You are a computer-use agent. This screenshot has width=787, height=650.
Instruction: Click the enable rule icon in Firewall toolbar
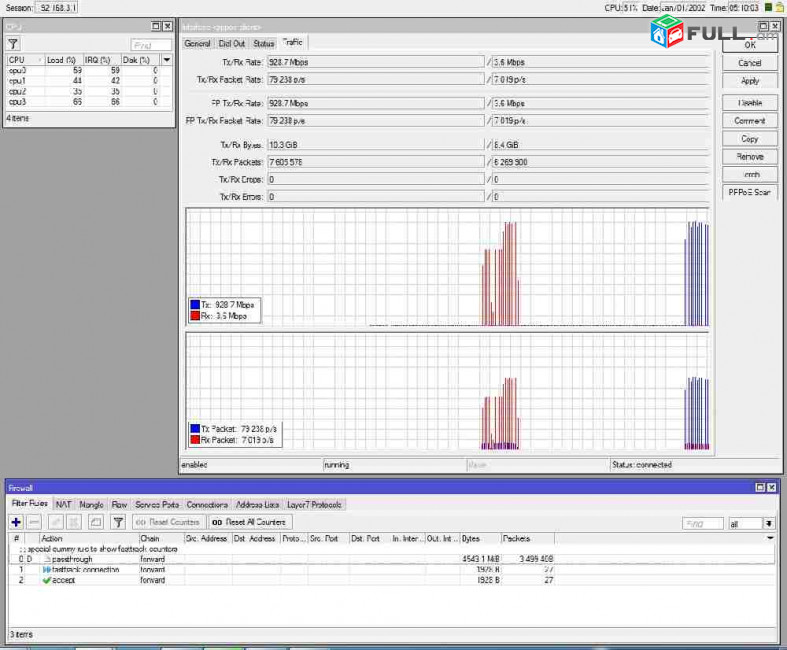[x=56, y=523]
